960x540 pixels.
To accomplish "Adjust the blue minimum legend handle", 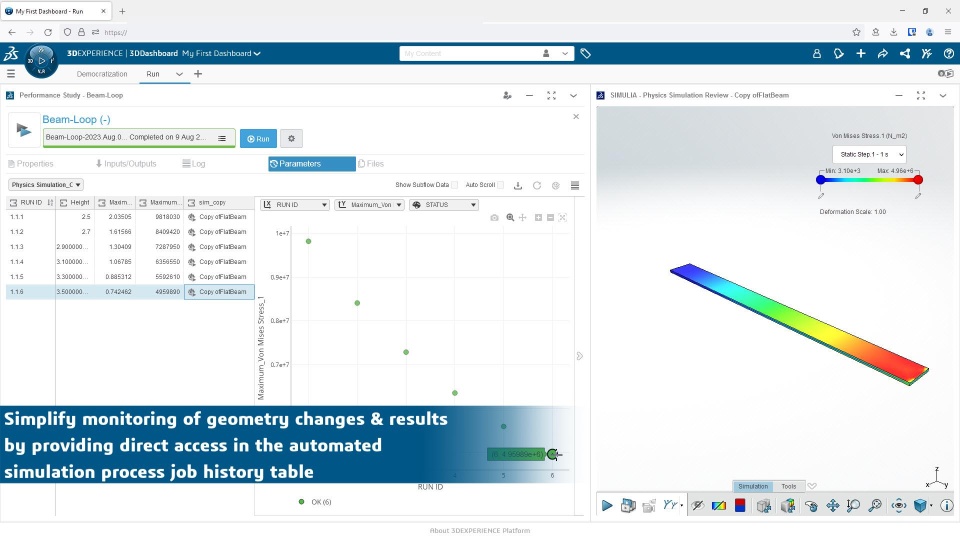I will [x=821, y=179].
